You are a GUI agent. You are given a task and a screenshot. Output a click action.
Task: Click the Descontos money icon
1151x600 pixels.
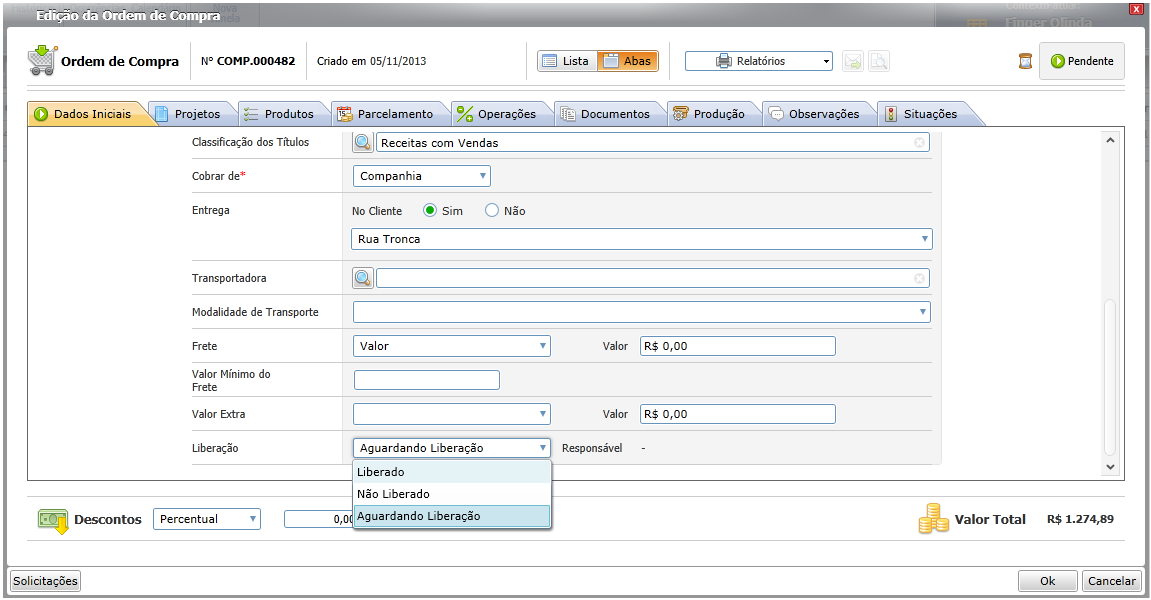53,521
